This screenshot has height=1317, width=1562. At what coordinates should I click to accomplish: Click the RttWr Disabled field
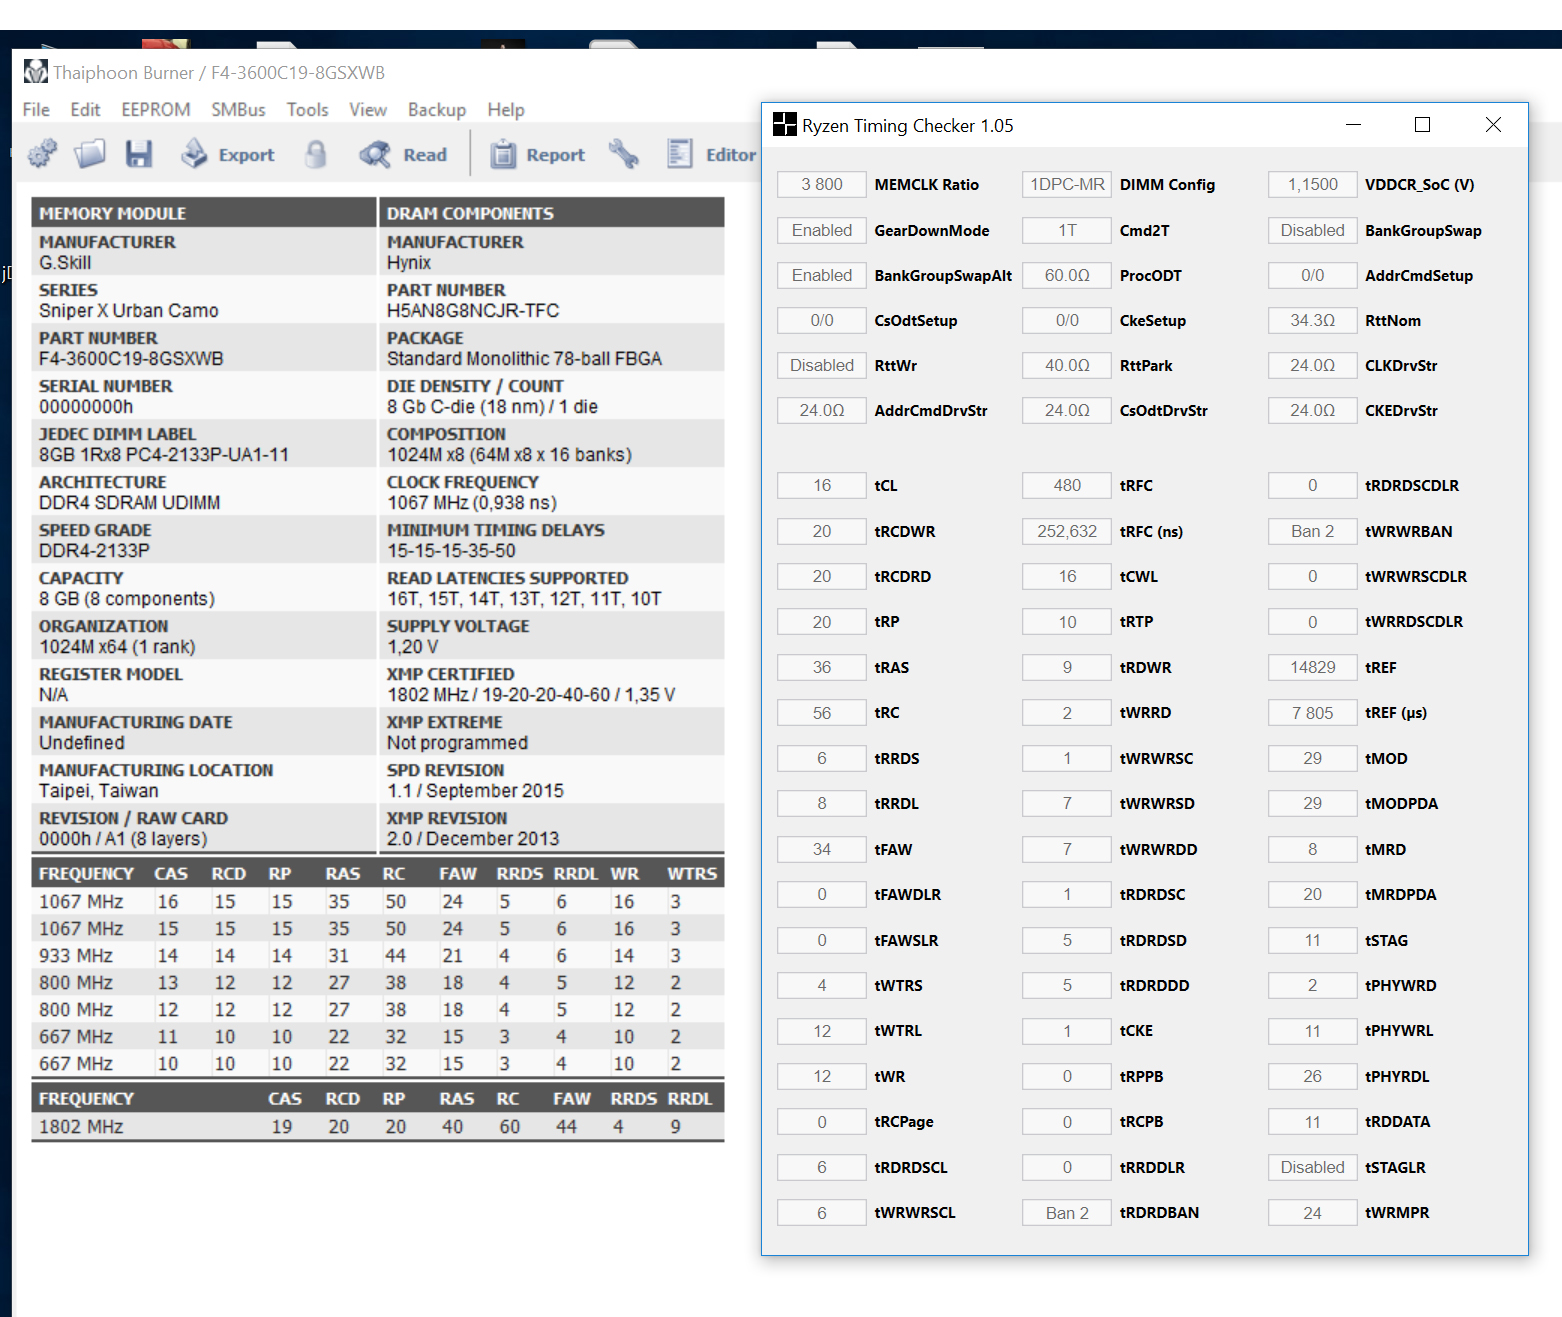[x=822, y=365]
